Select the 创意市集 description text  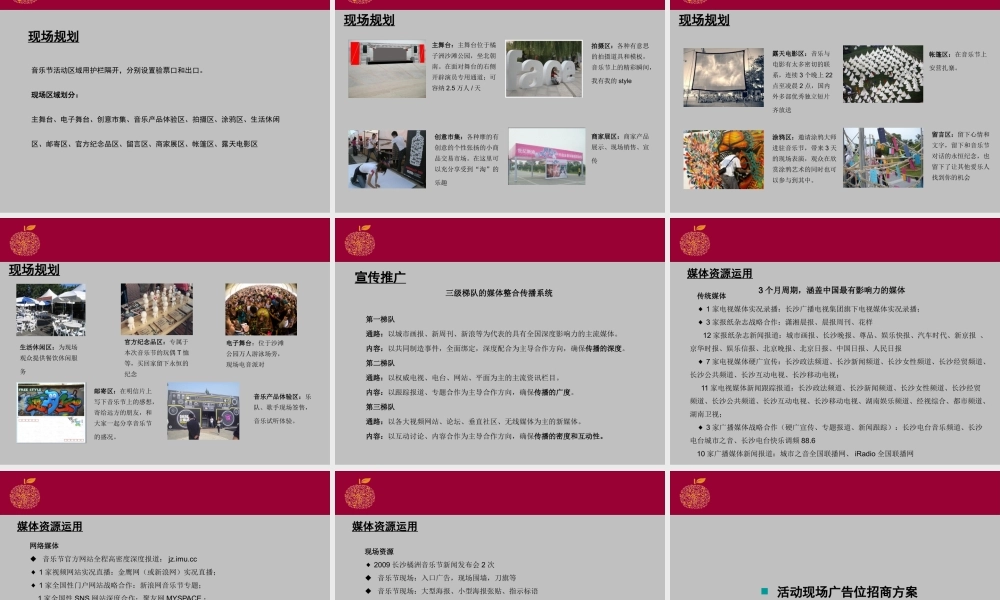466,159
